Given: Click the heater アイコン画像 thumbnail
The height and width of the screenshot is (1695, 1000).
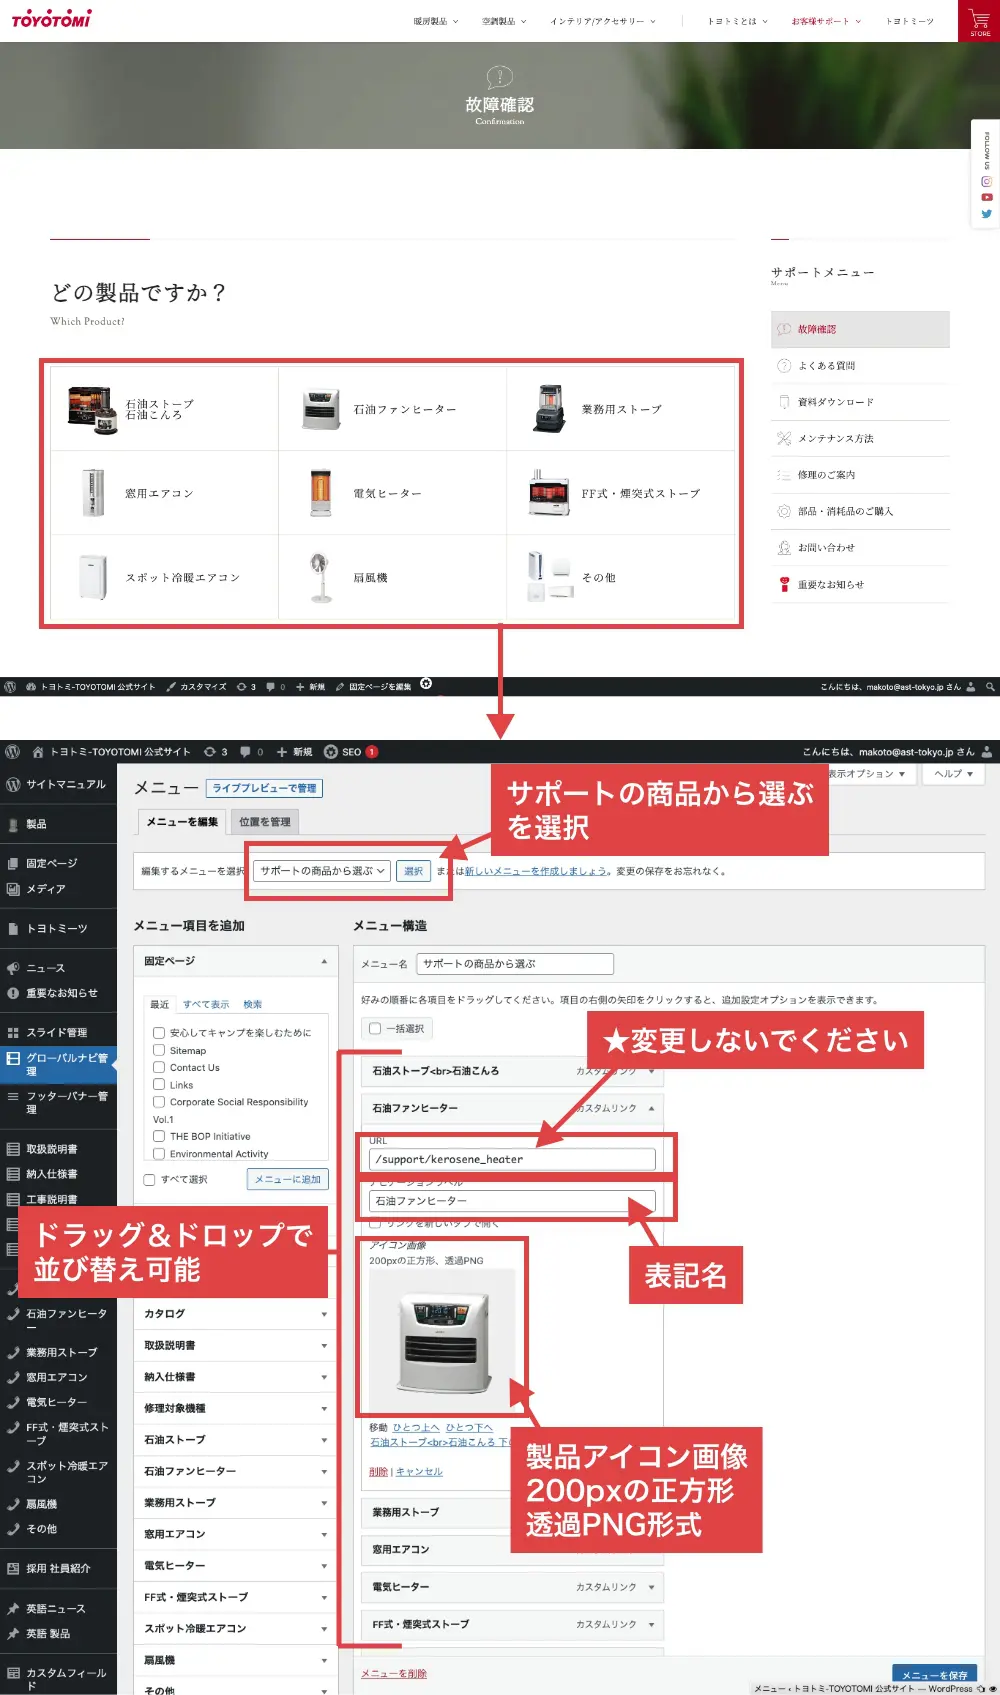Looking at the screenshot, I should (x=443, y=1340).
